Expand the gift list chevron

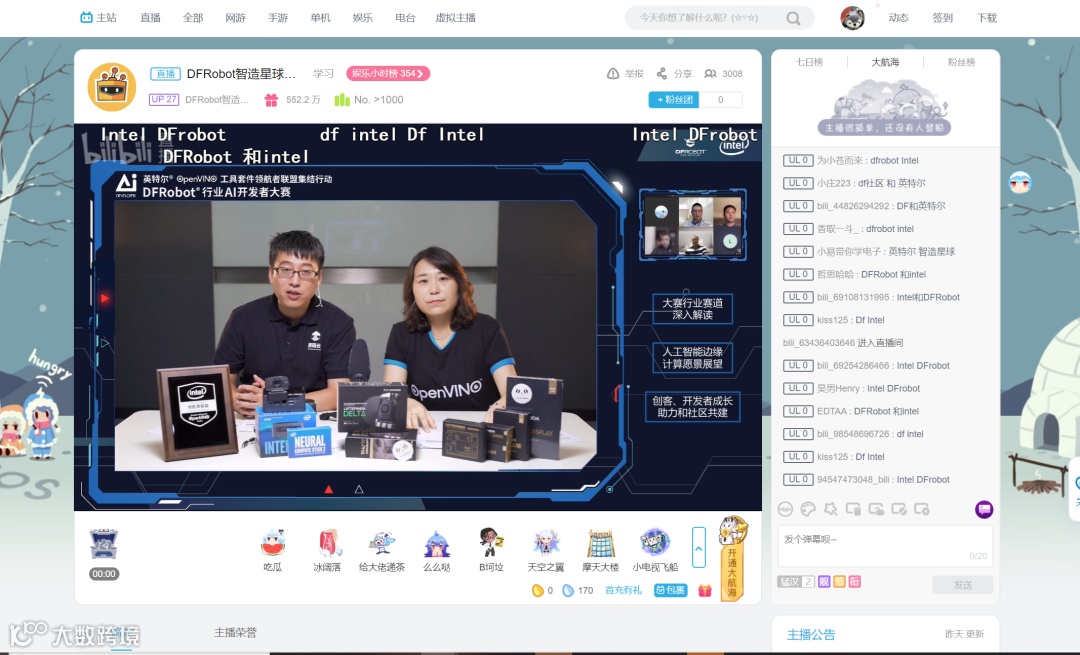698,548
